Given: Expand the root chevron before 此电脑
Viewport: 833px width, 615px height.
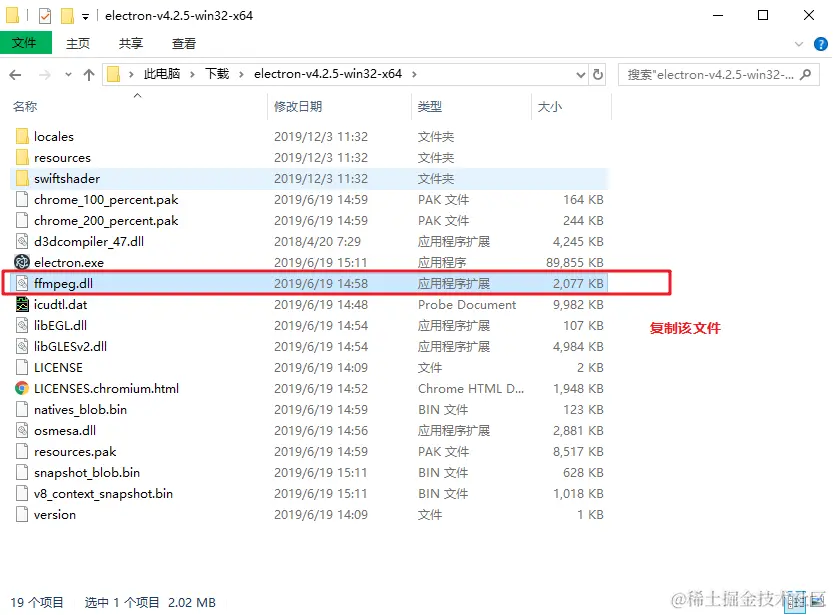Looking at the screenshot, I should click(131, 74).
